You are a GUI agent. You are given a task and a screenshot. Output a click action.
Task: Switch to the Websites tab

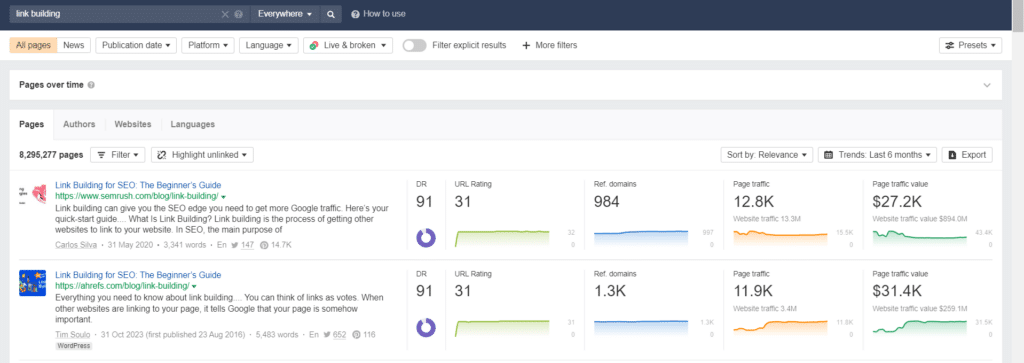click(x=133, y=124)
